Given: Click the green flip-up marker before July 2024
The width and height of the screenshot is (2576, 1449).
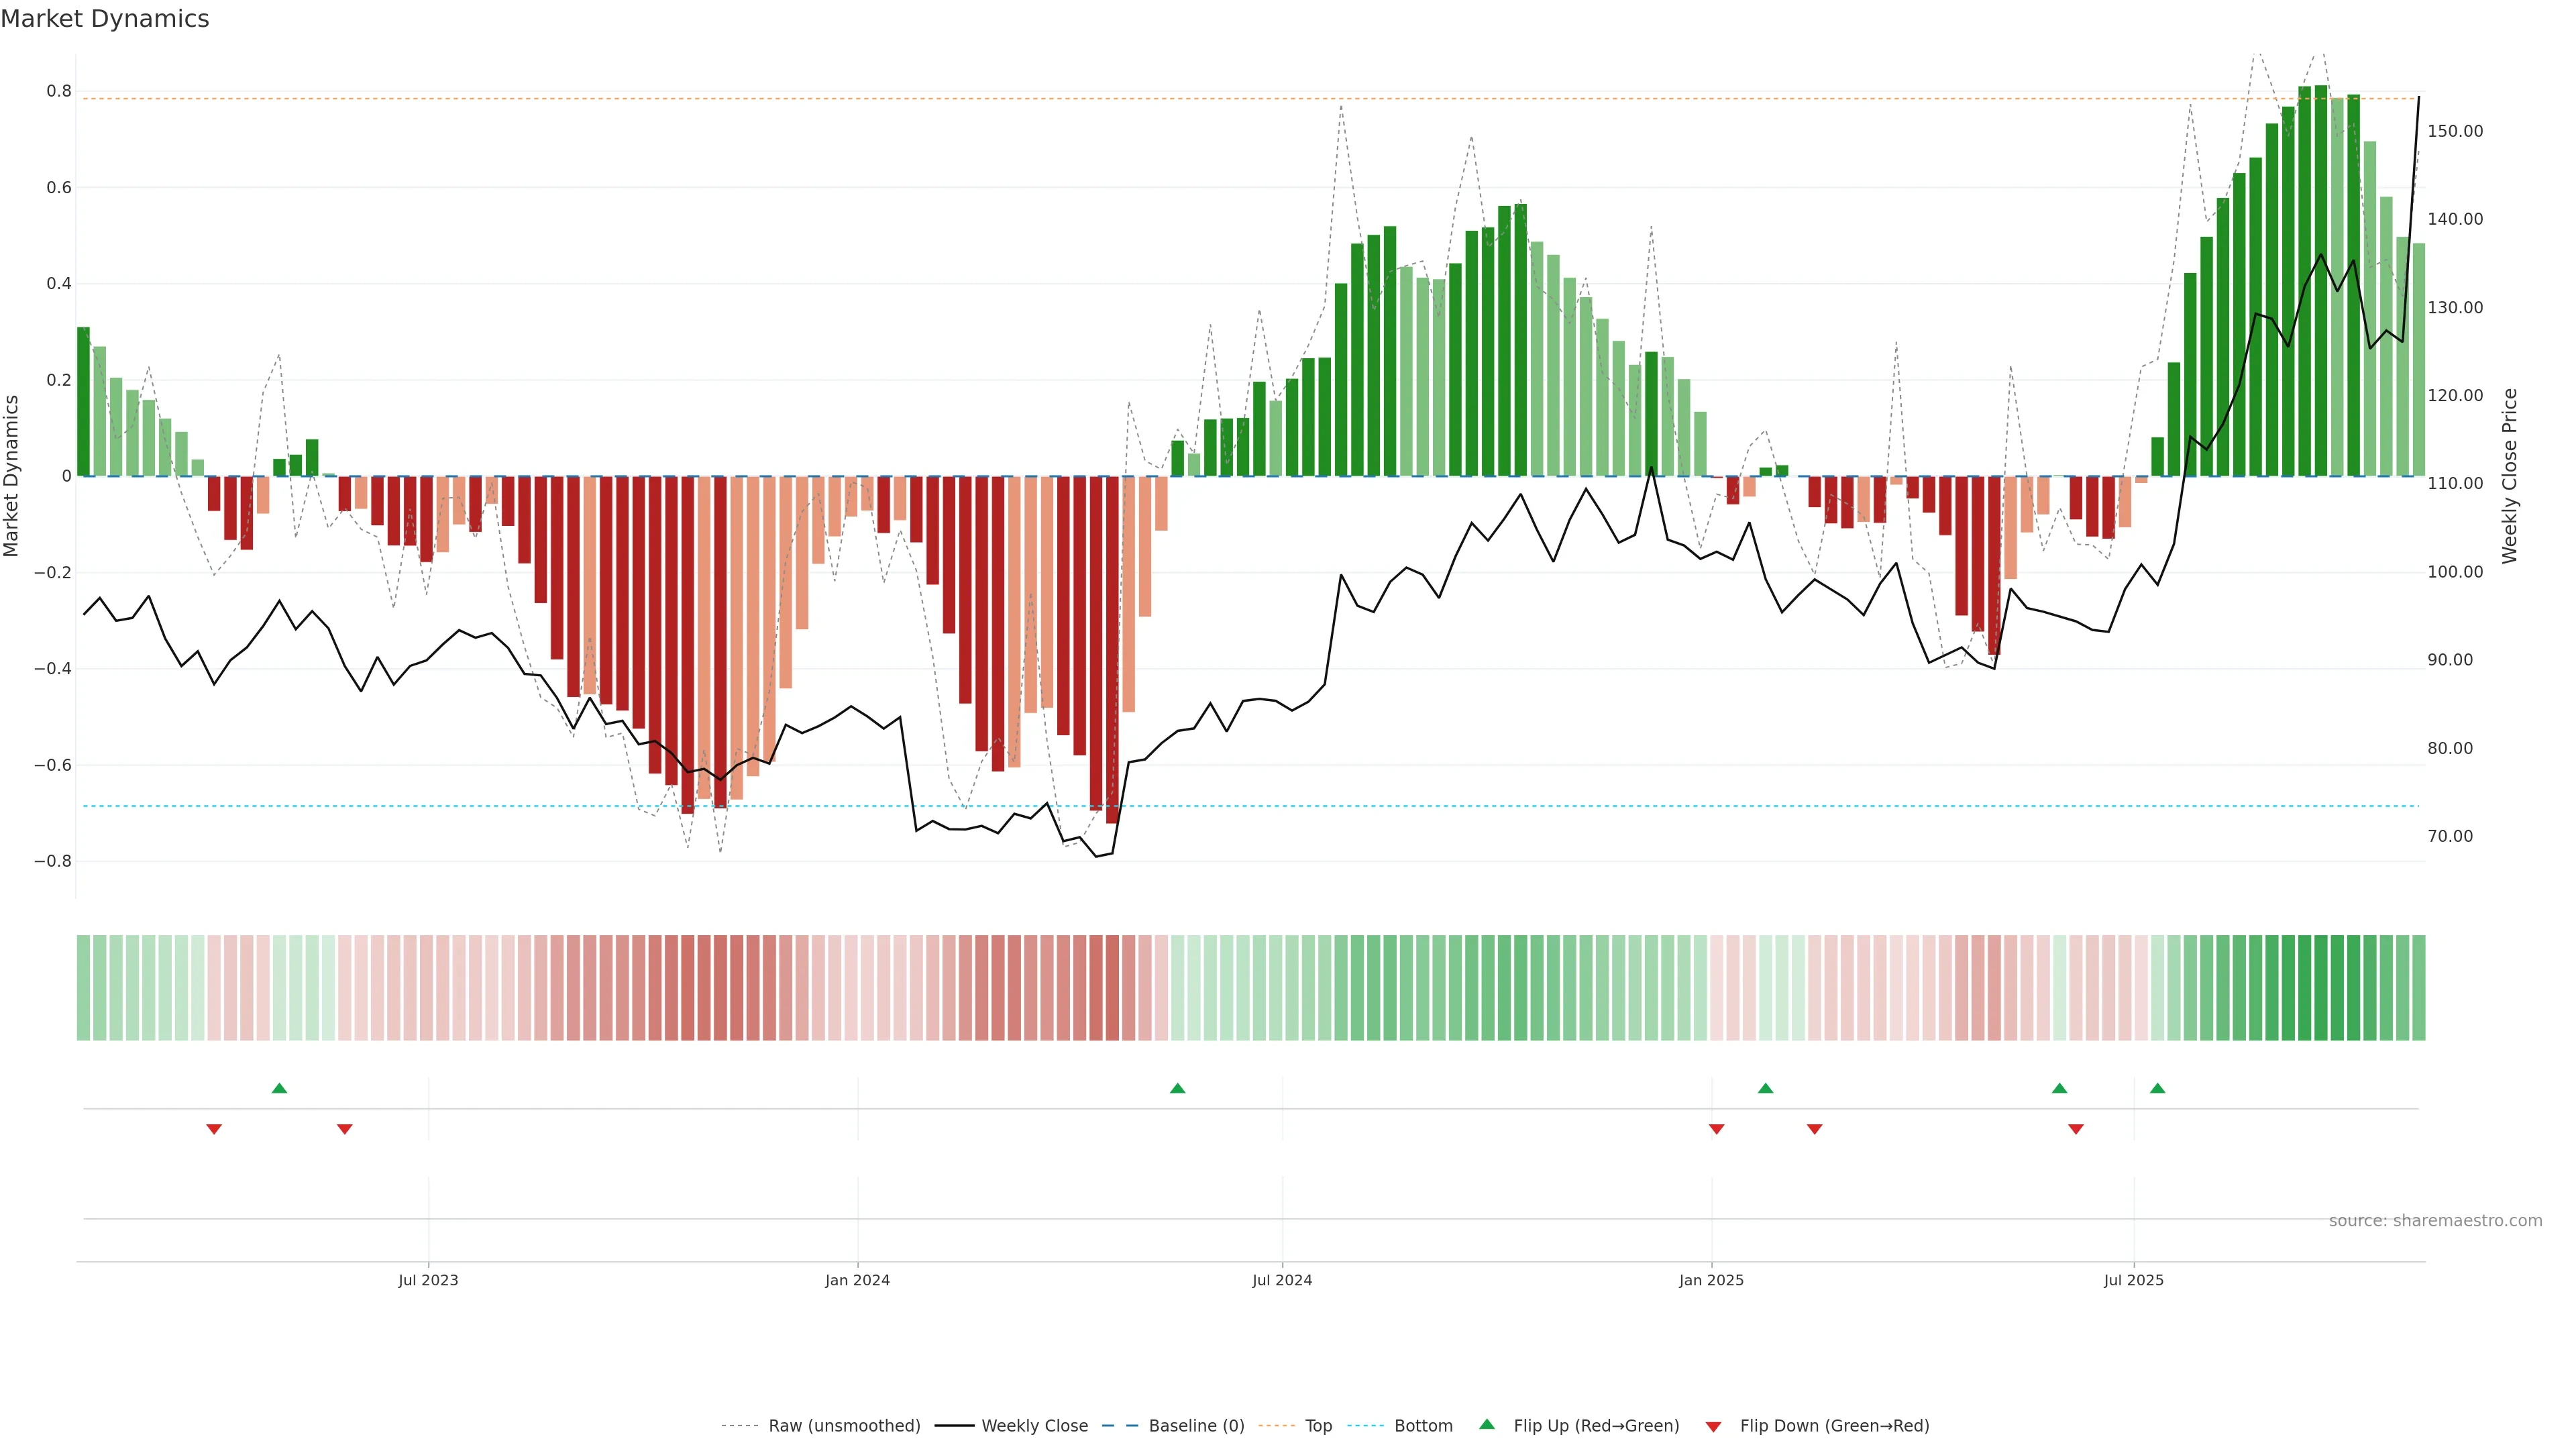Looking at the screenshot, I should click(1177, 1088).
